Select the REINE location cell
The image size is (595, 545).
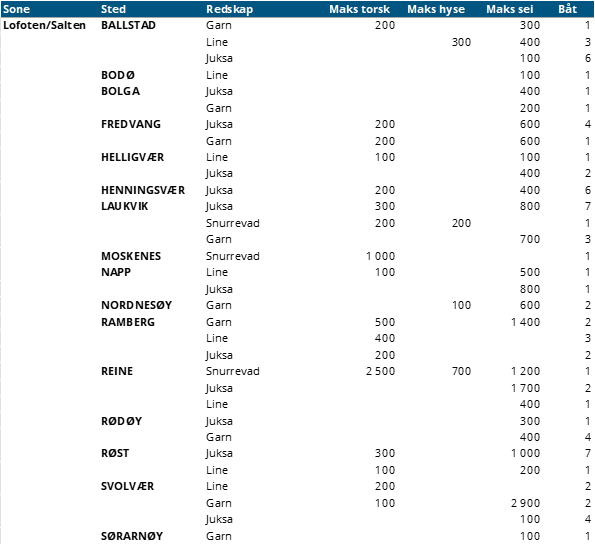click(117, 371)
